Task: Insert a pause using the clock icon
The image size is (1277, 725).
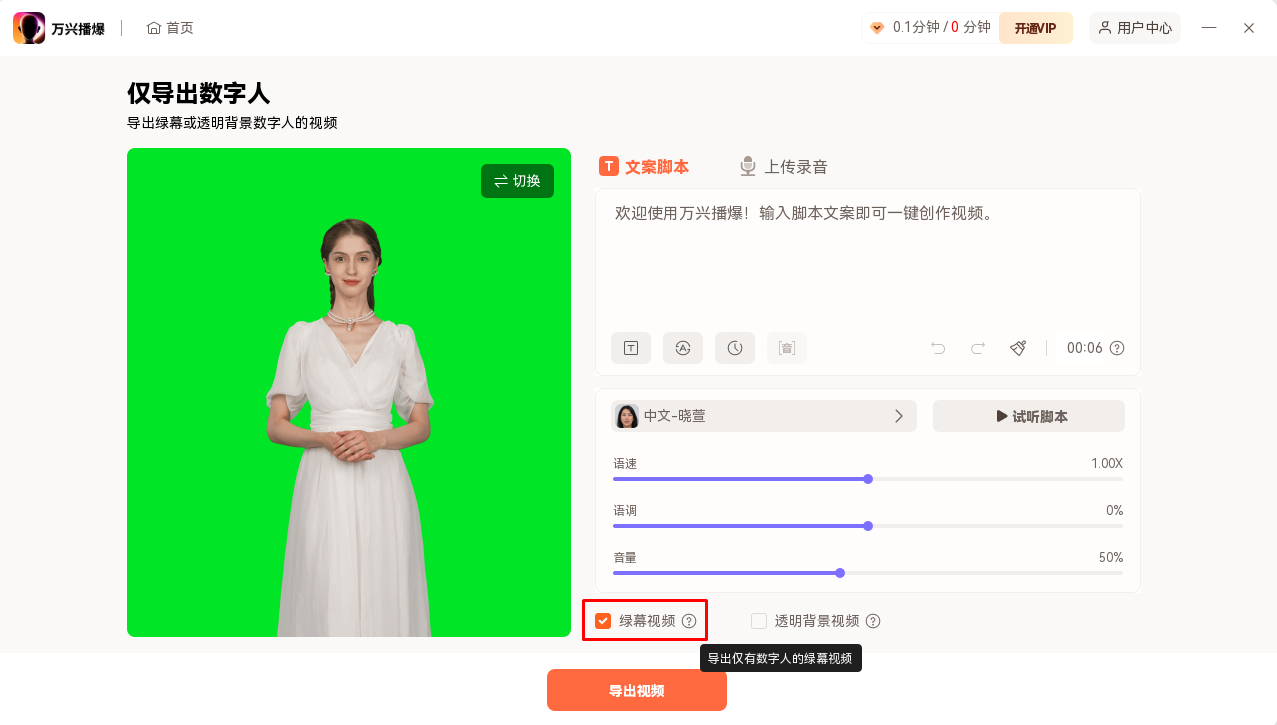Action: 734,348
